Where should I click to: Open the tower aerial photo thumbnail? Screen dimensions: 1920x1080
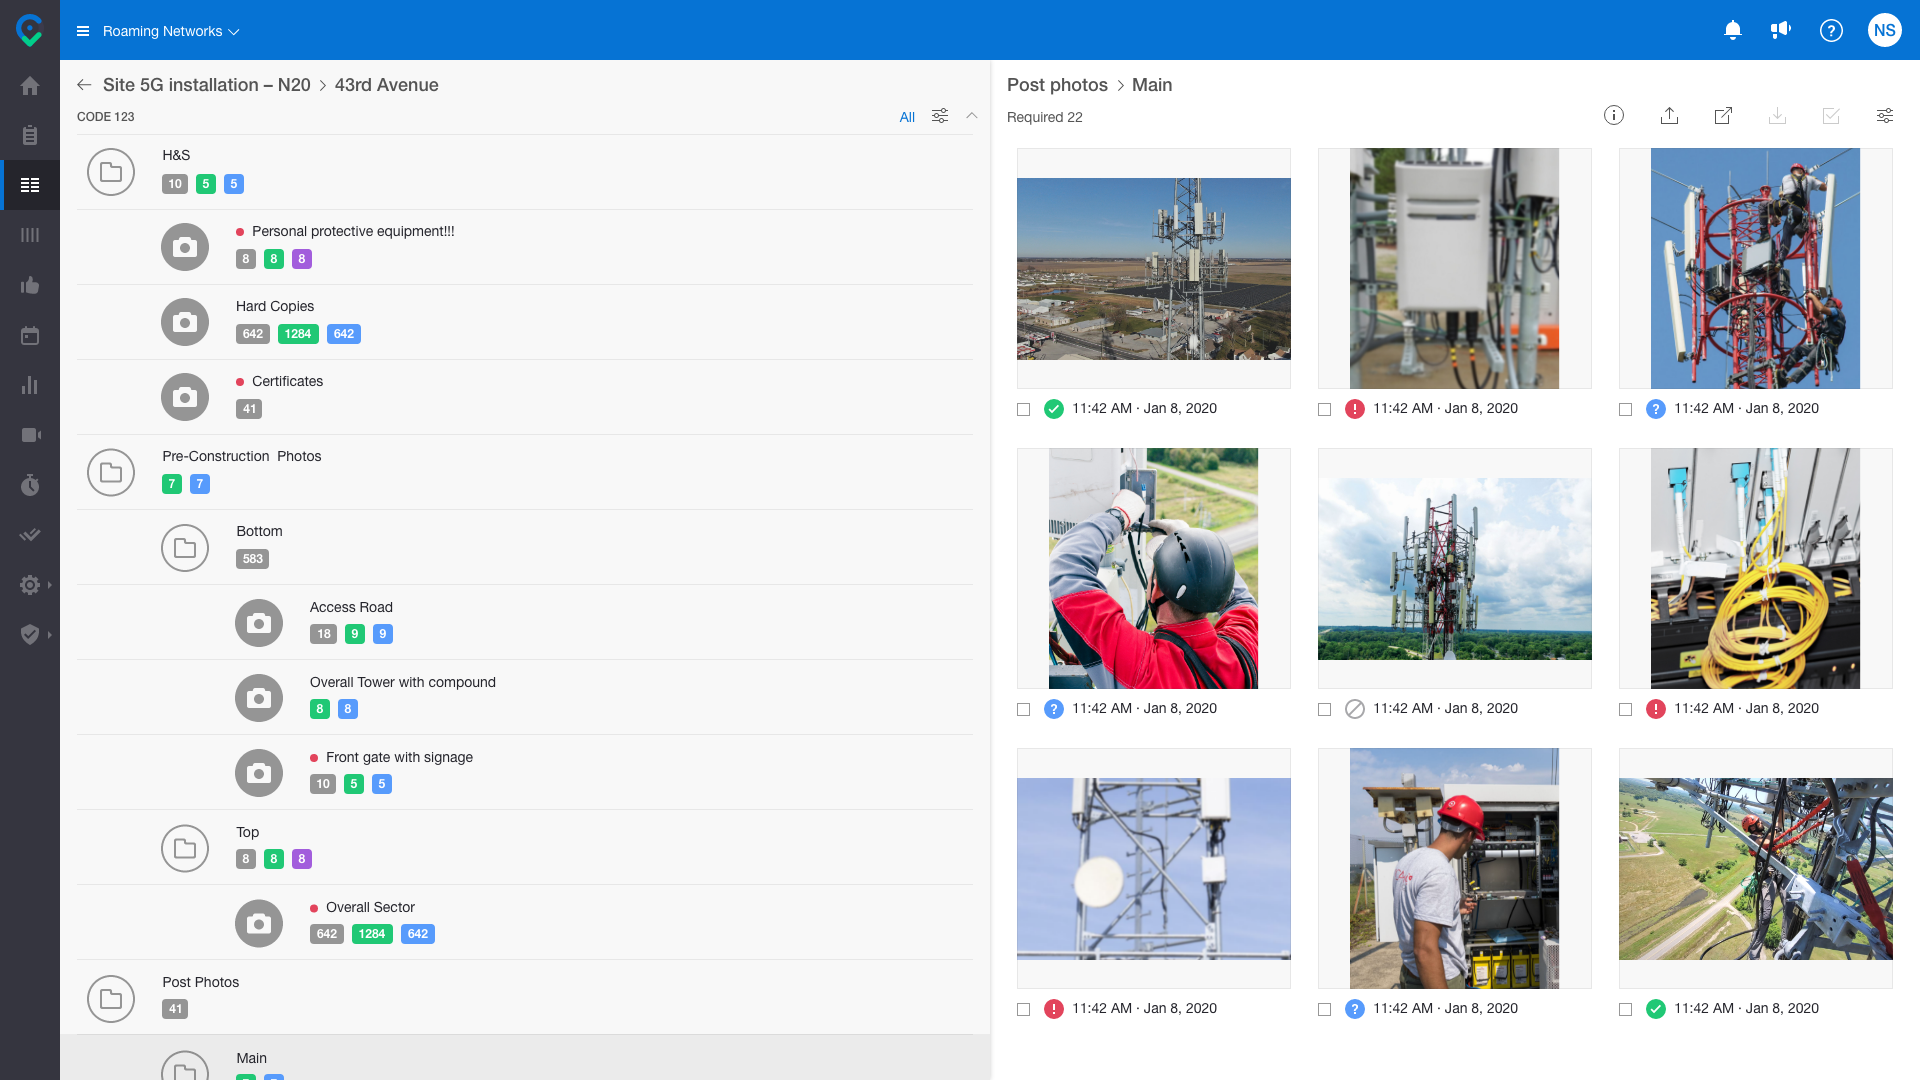tap(1153, 268)
